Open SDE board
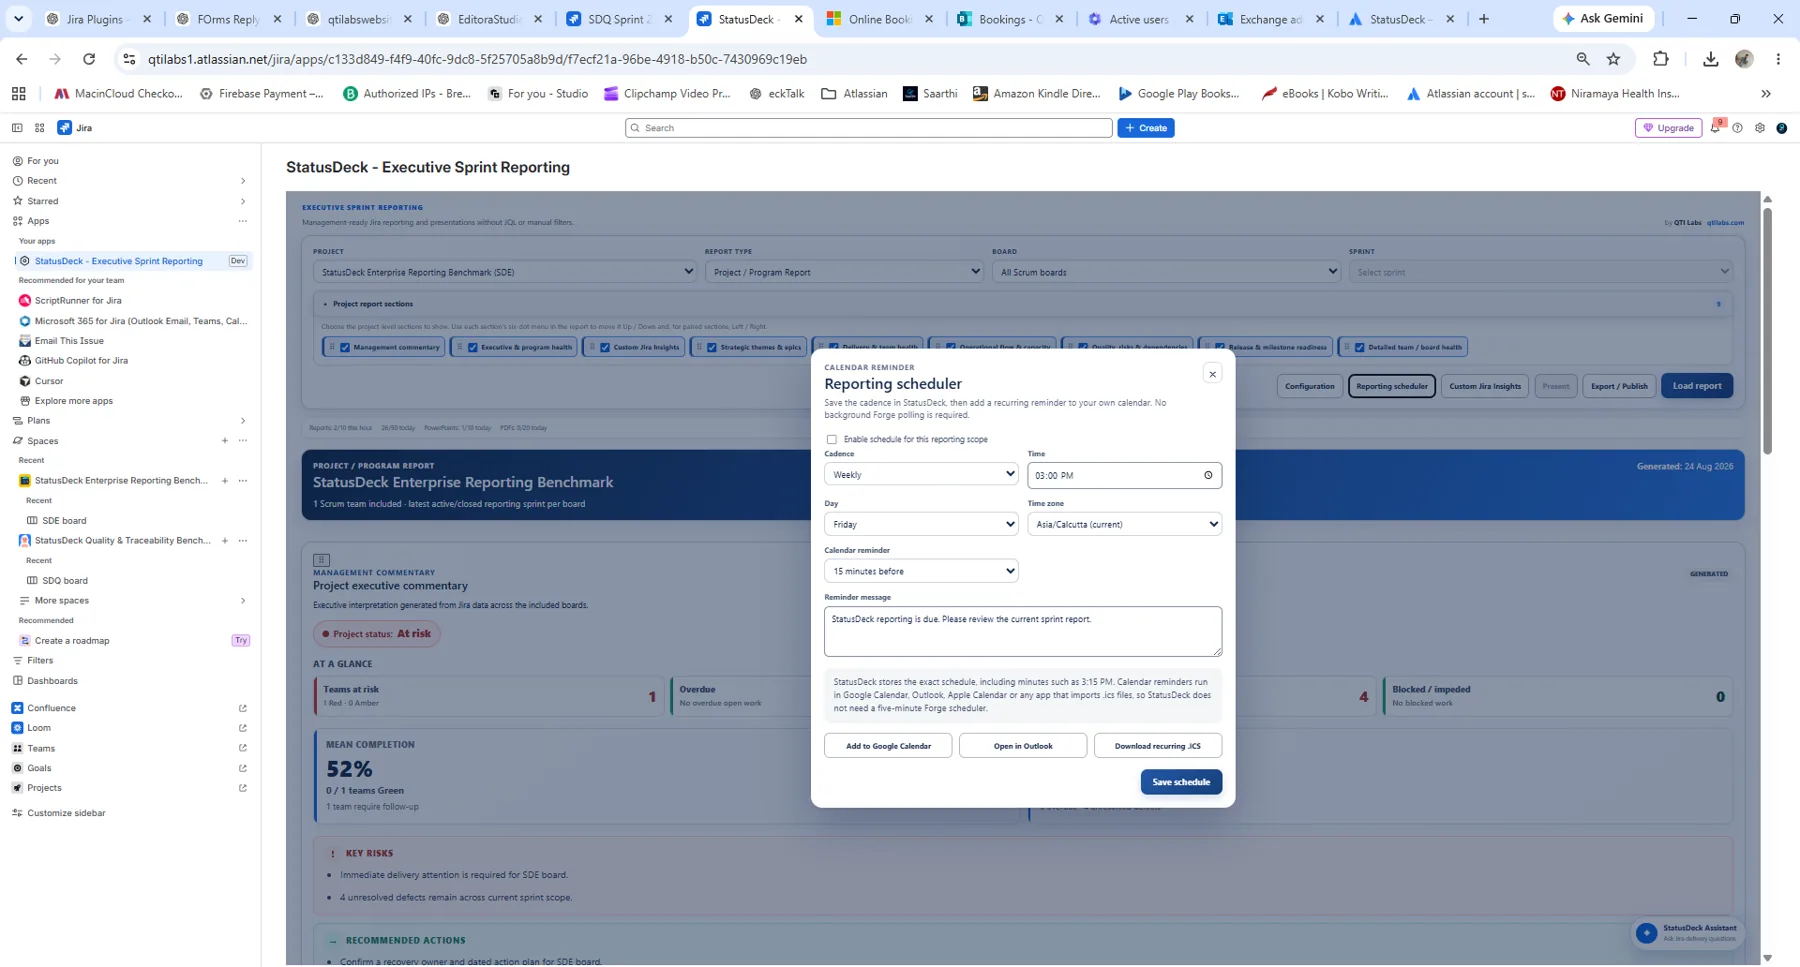 point(64,521)
